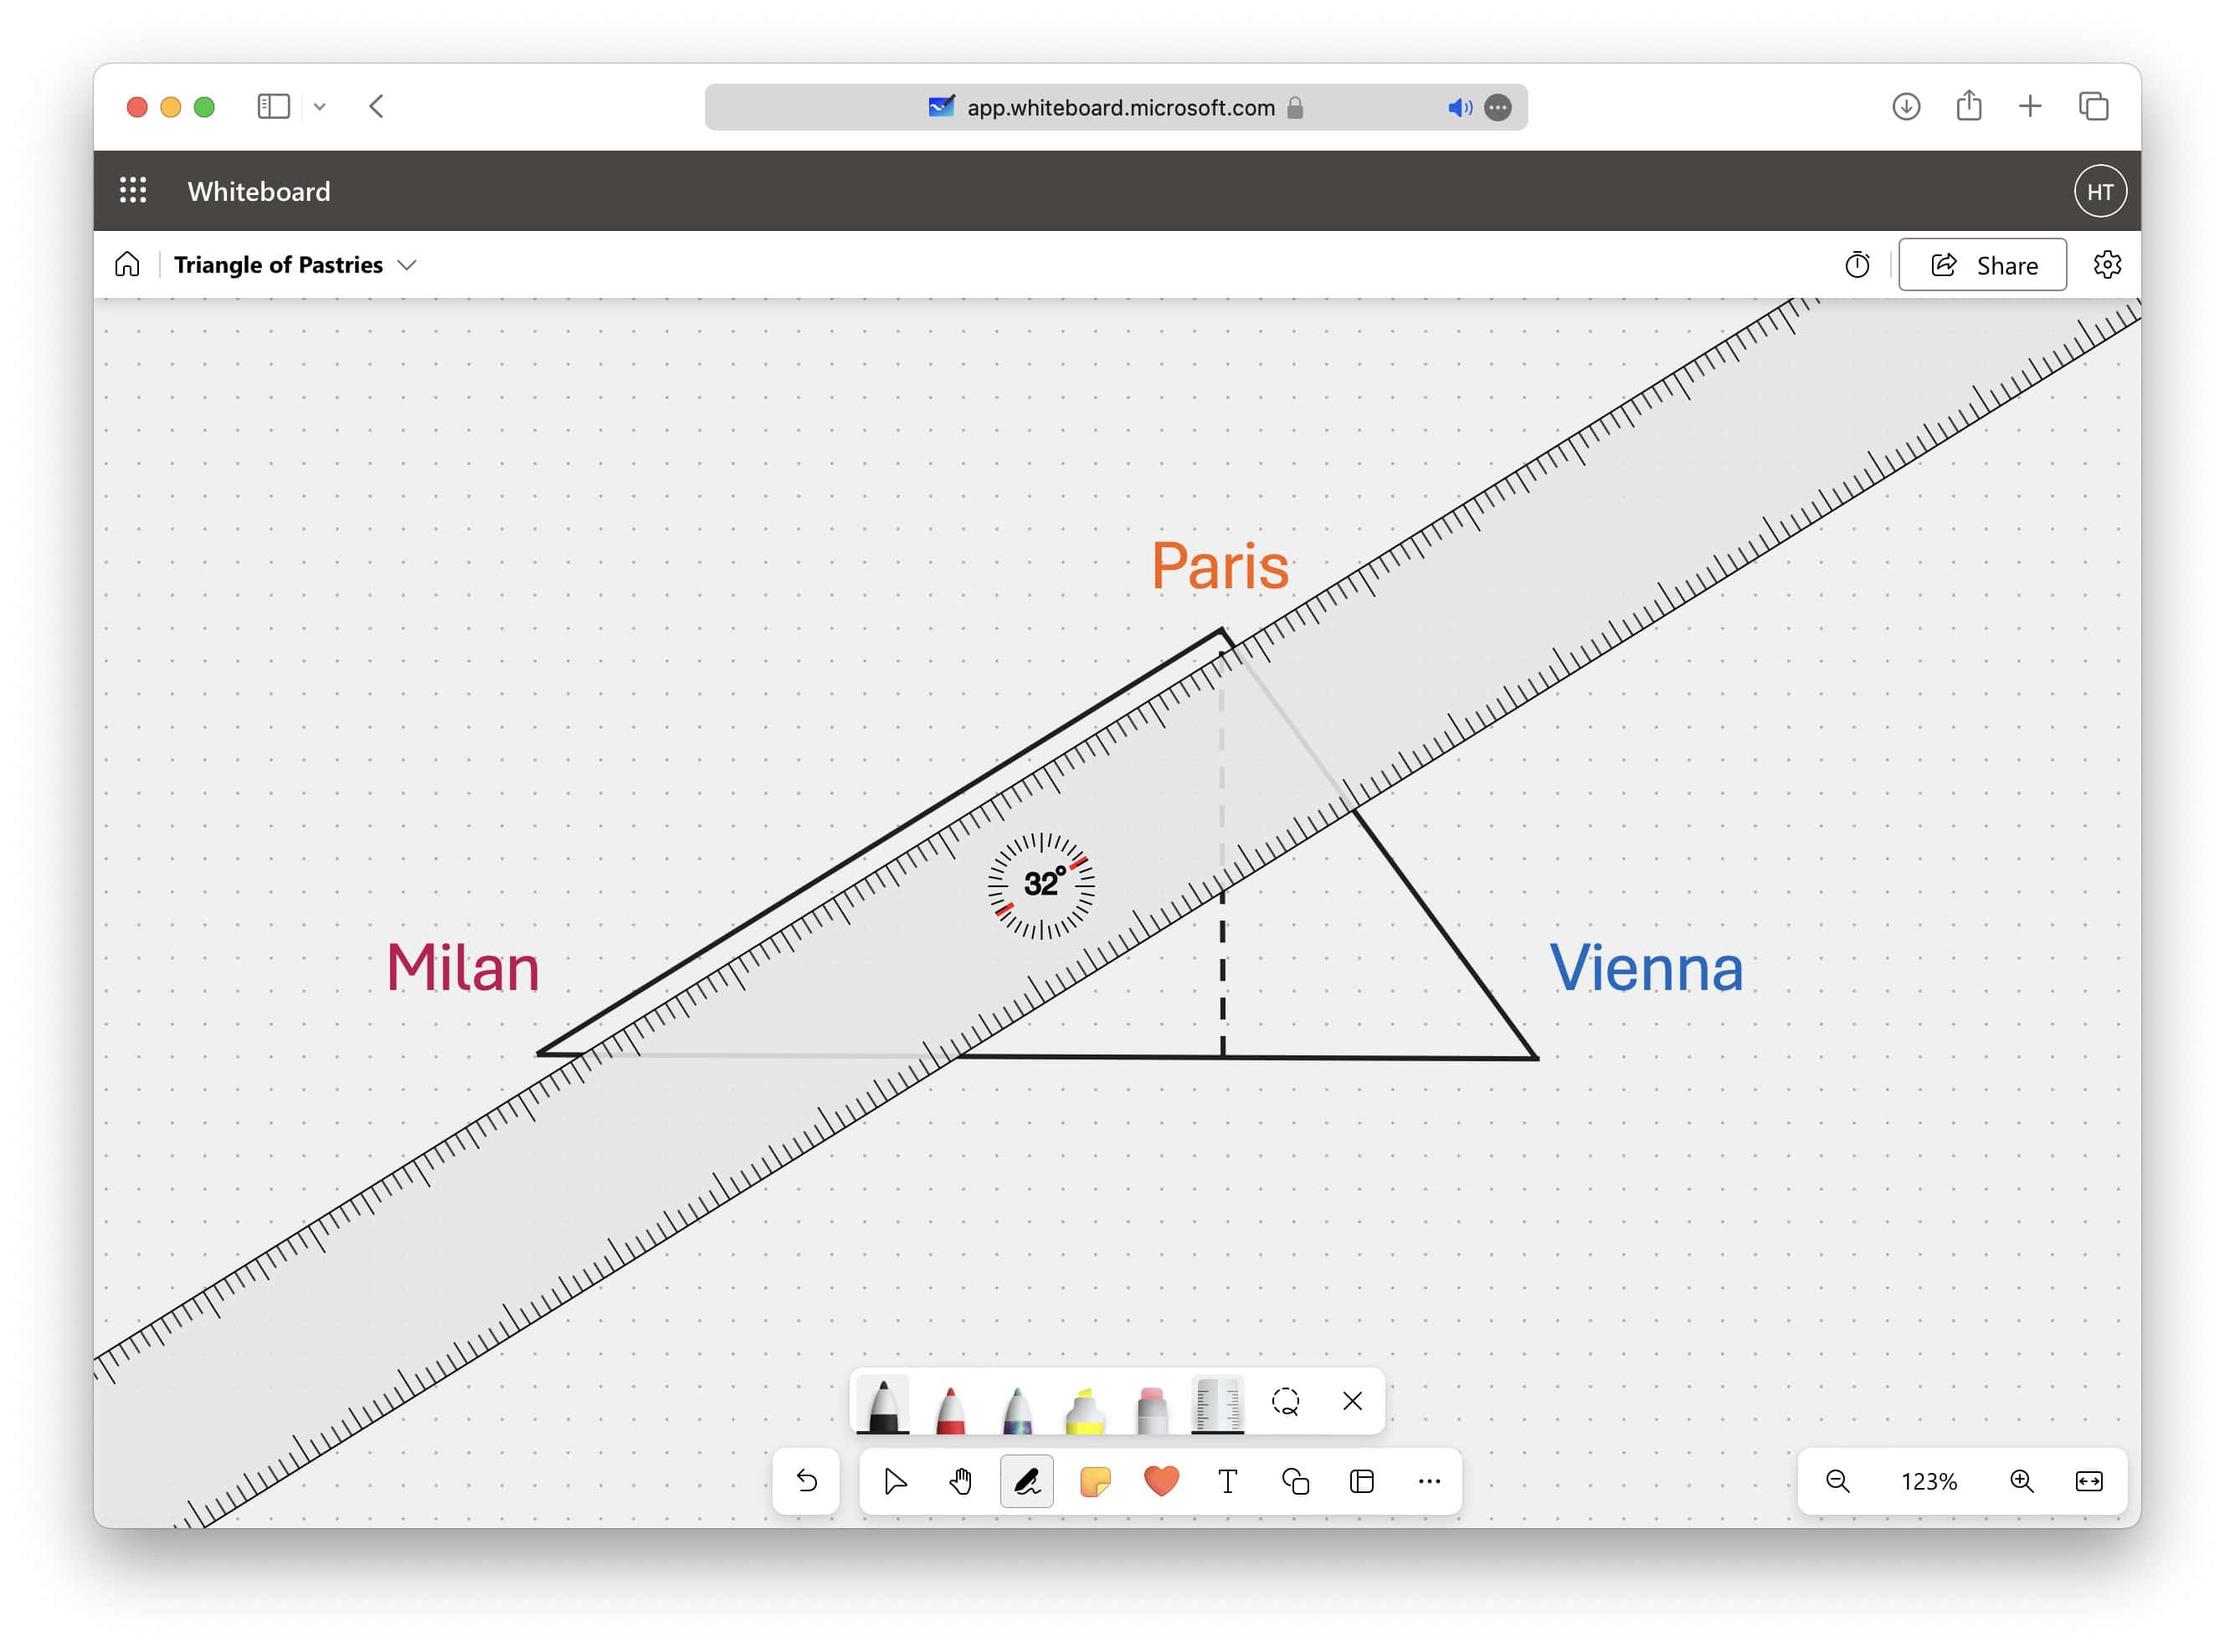Zoom in on the canvas
The height and width of the screenshot is (1652, 2235).
[x=2022, y=1481]
